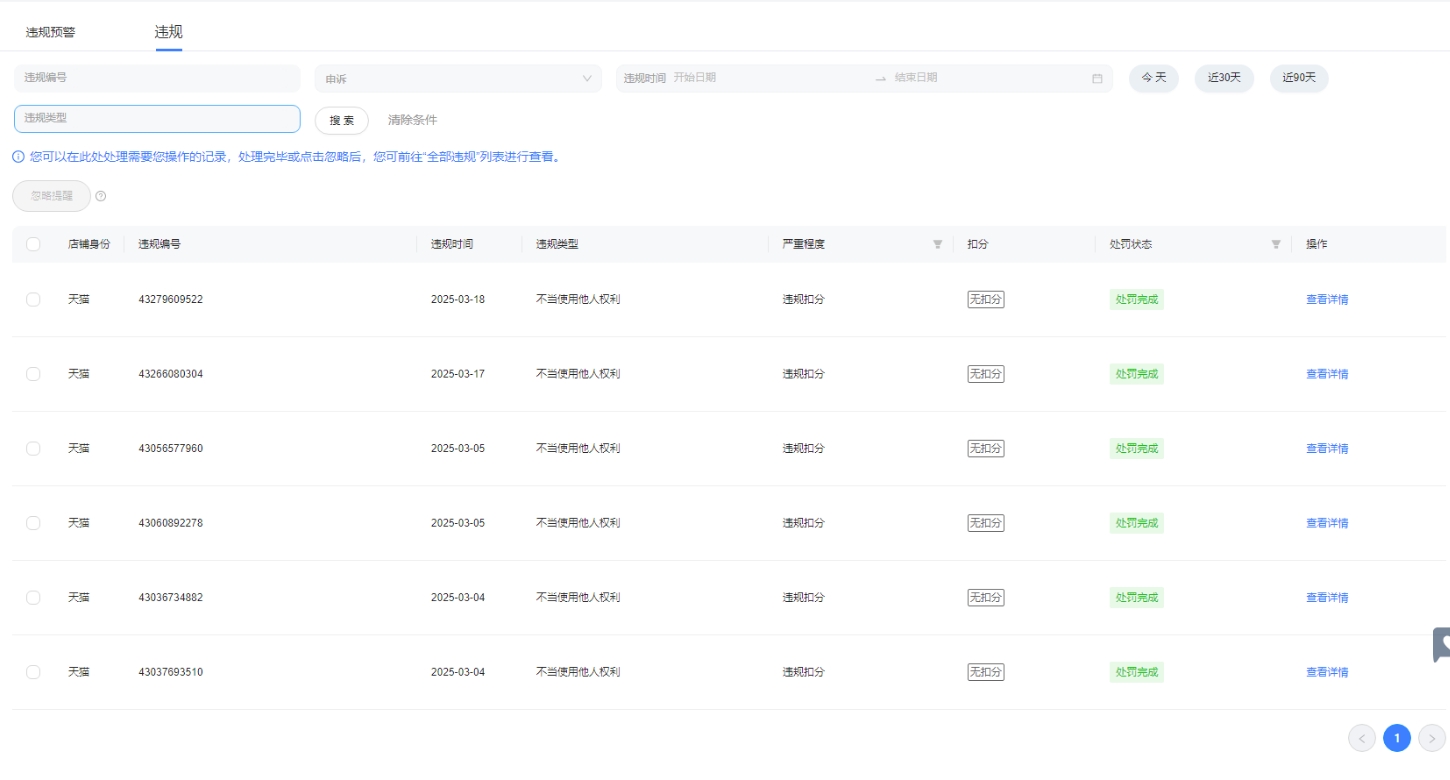Go to next page arrow in pagination
Viewport: 1450px width, 780px height.
point(1432,738)
